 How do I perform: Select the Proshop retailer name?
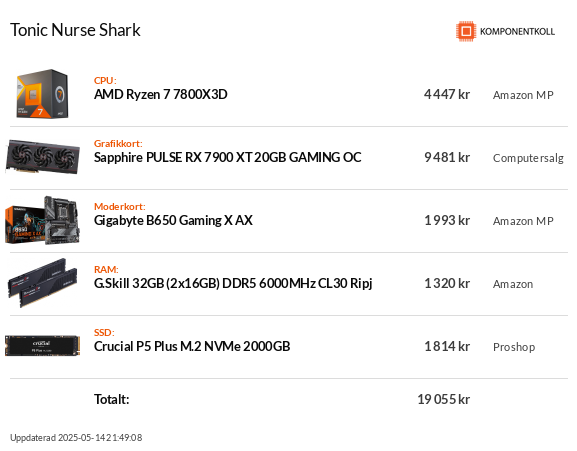[514, 347]
